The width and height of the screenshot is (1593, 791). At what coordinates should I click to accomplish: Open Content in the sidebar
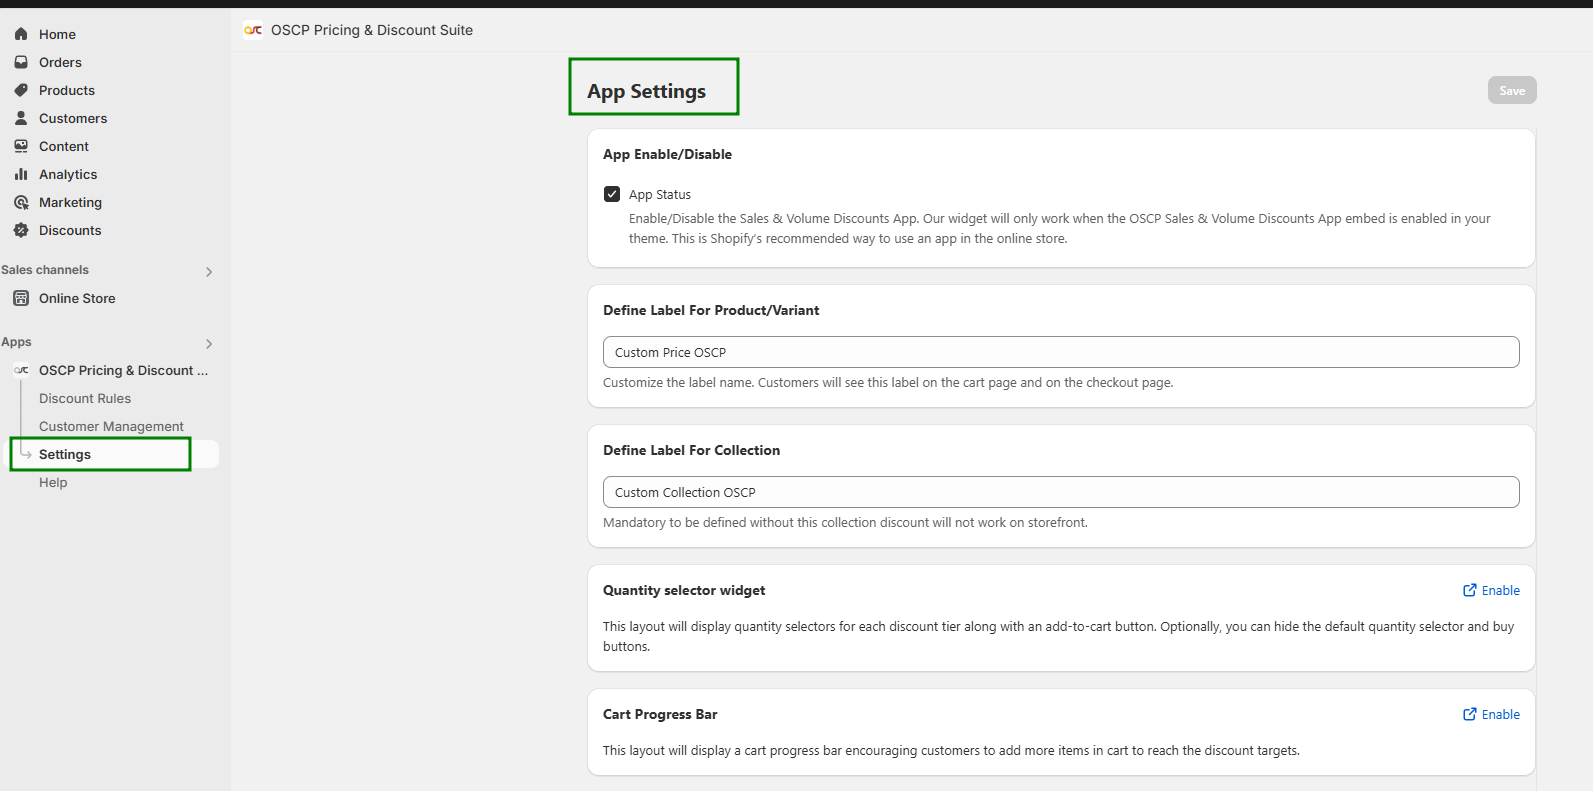click(64, 146)
